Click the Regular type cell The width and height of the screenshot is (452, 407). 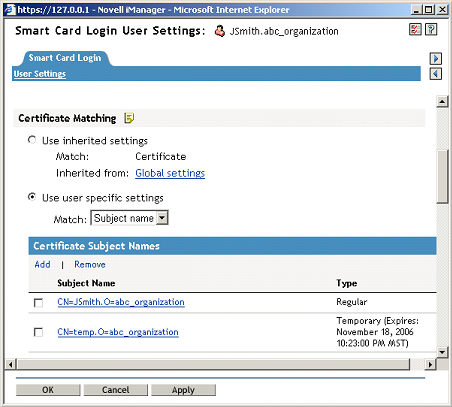point(352,302)
